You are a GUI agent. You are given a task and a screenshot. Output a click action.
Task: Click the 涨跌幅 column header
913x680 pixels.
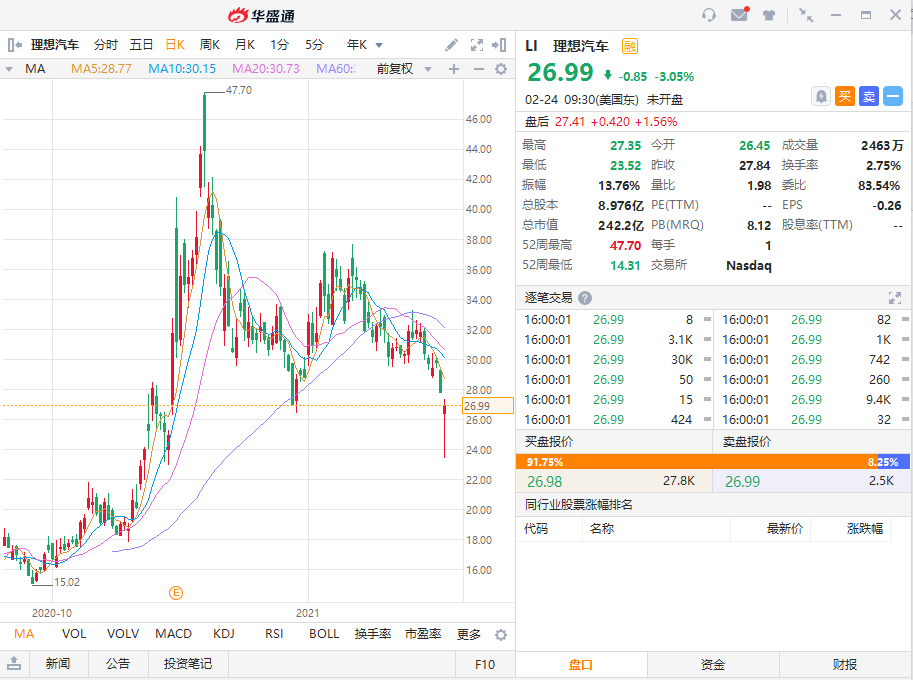pos(865,529)
